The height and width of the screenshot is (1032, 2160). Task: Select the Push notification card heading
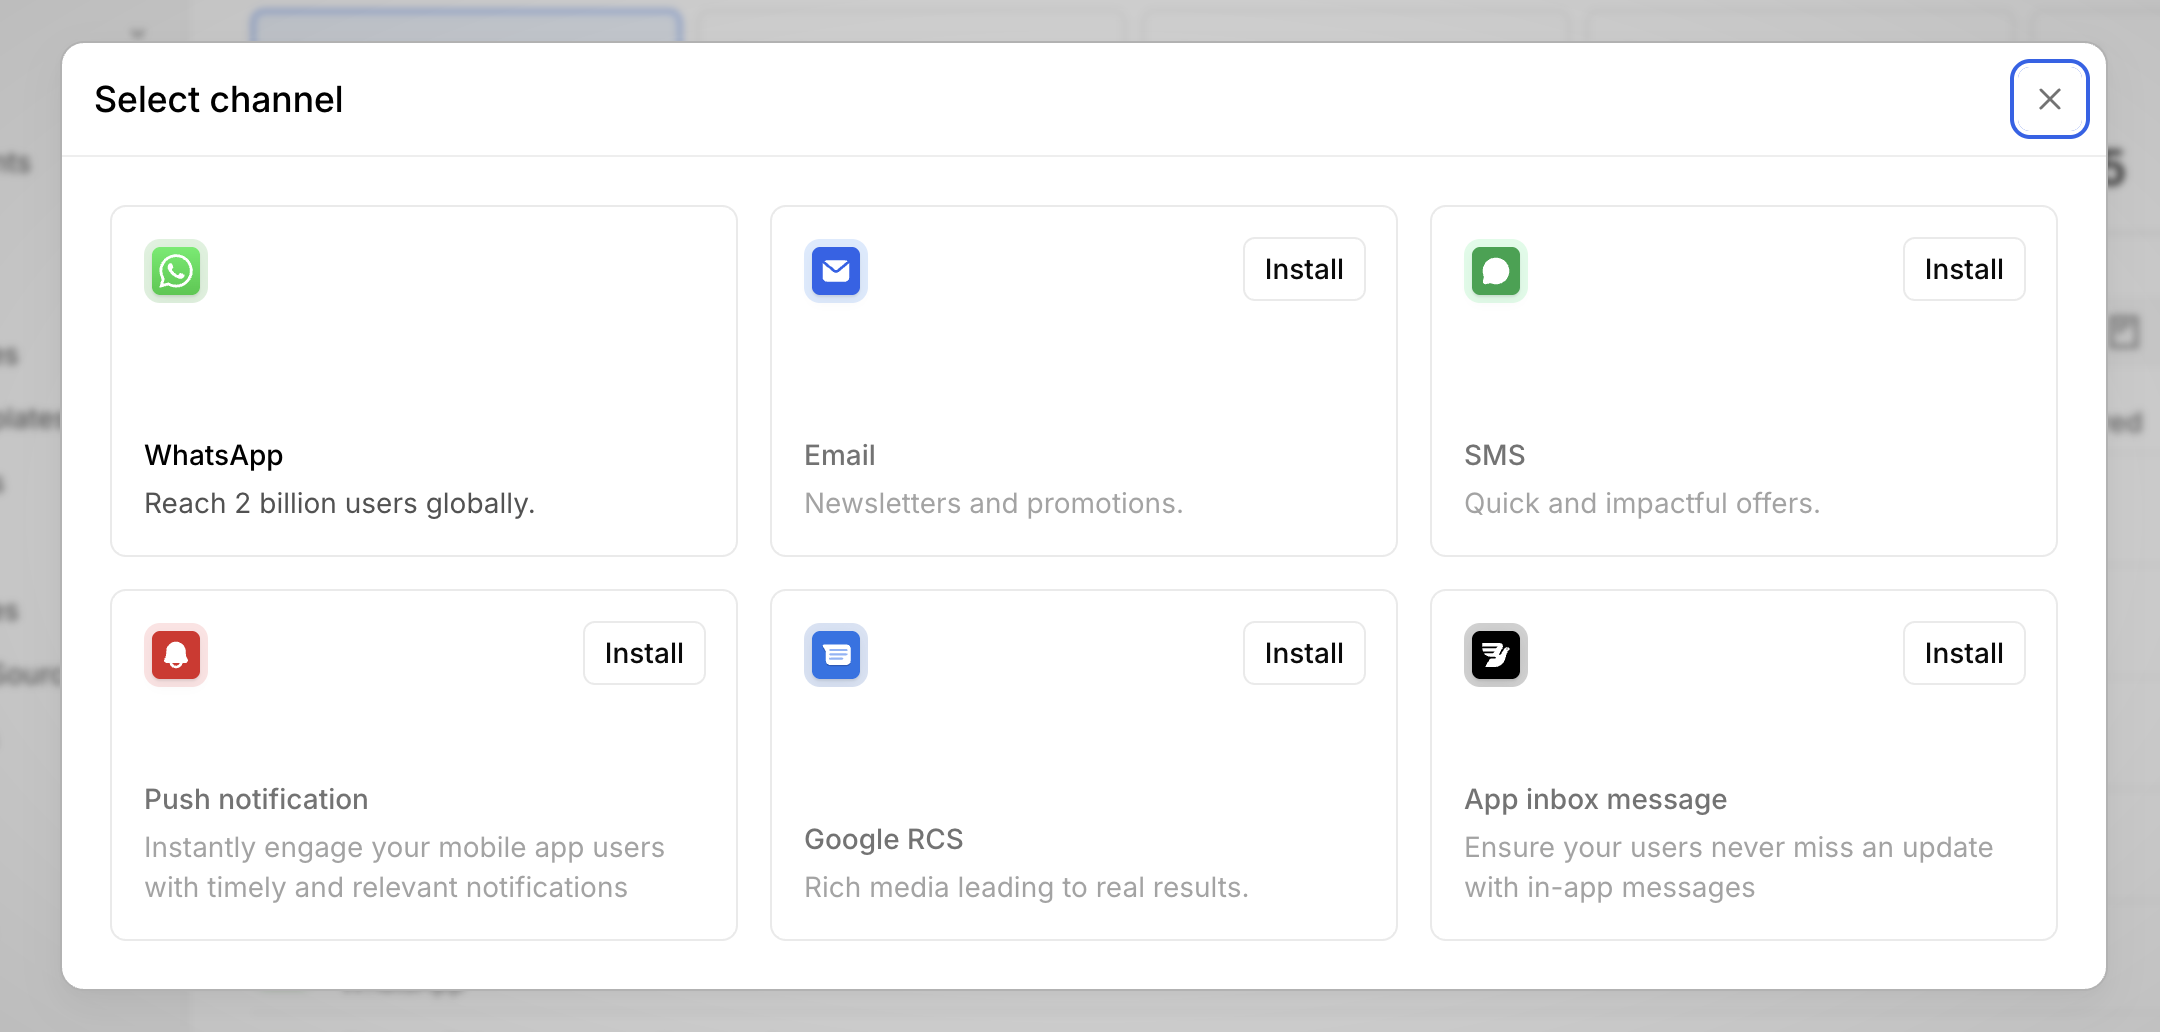click(256, 799)
